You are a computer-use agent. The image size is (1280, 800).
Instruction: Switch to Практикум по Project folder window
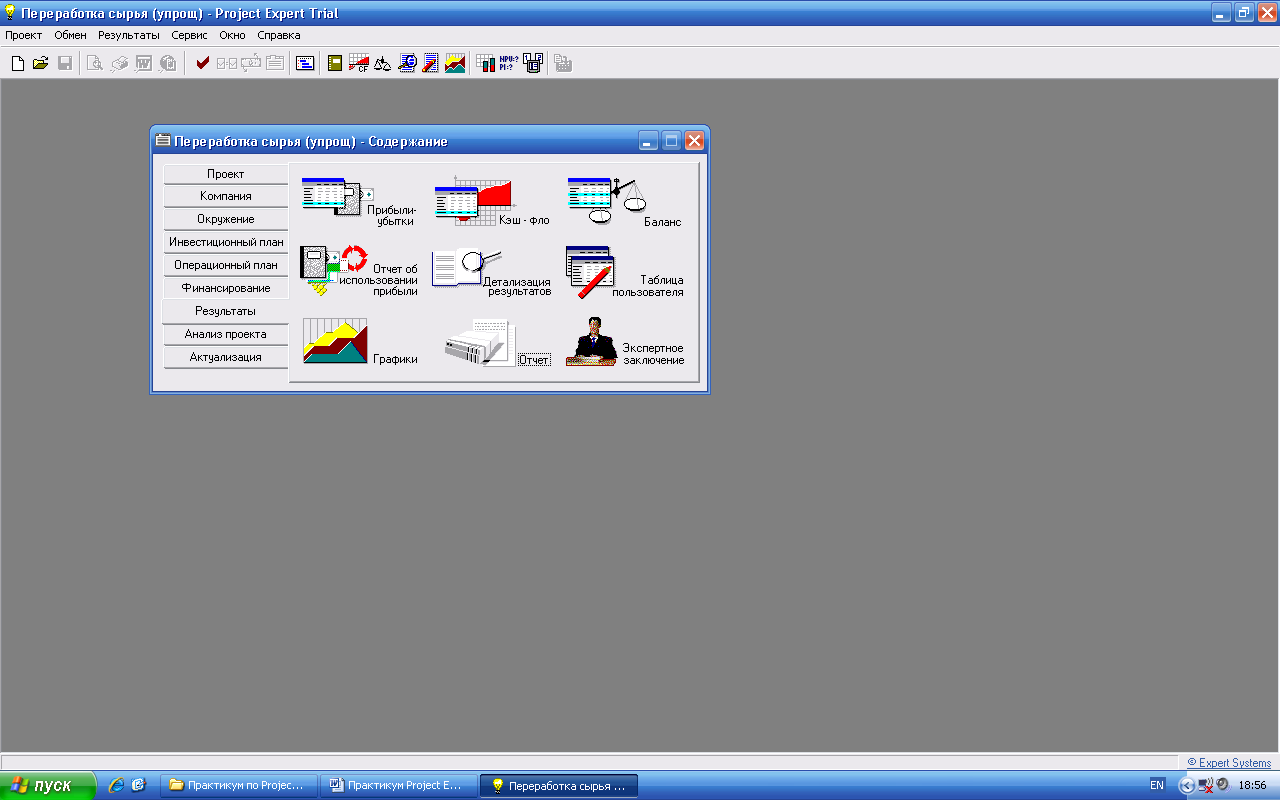click(238, 786)
